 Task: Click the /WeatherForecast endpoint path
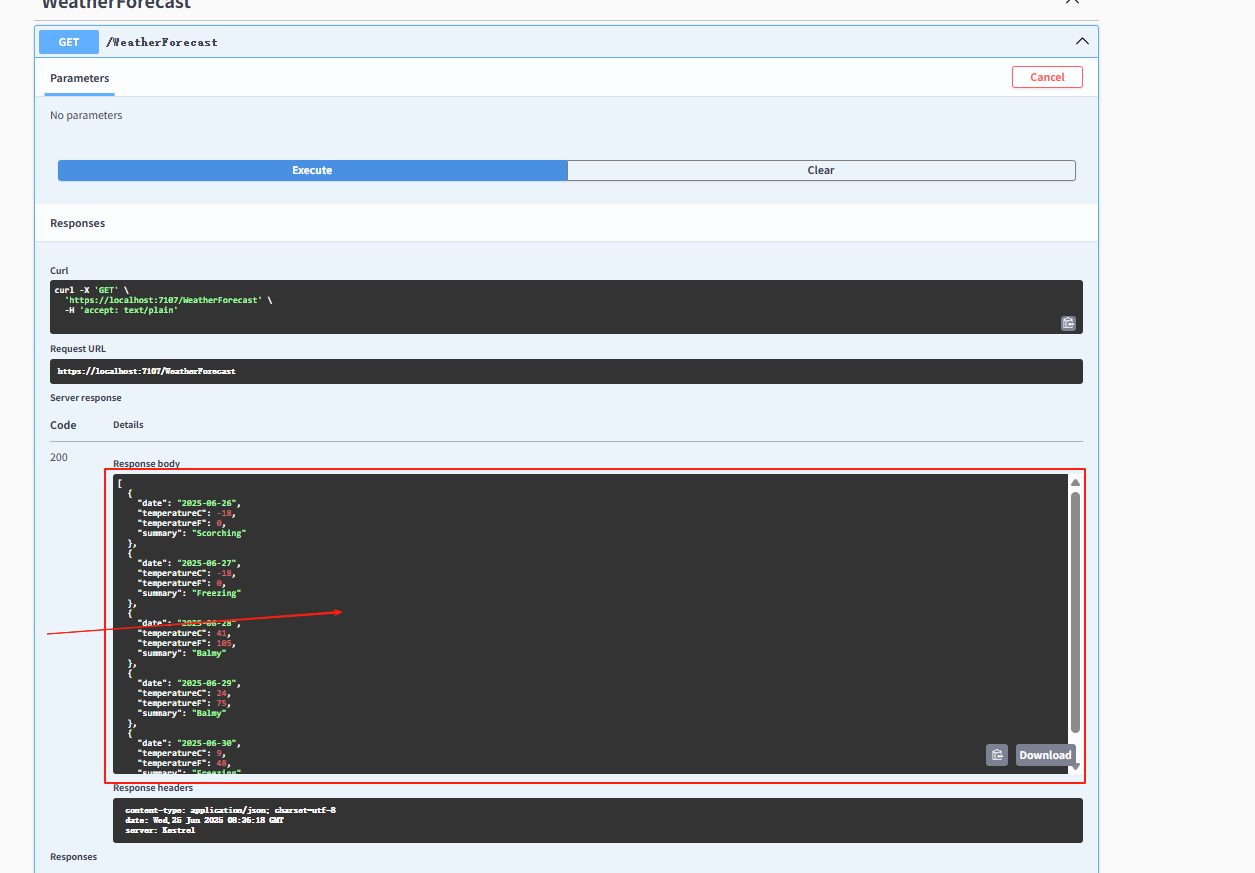pos(162,42)
